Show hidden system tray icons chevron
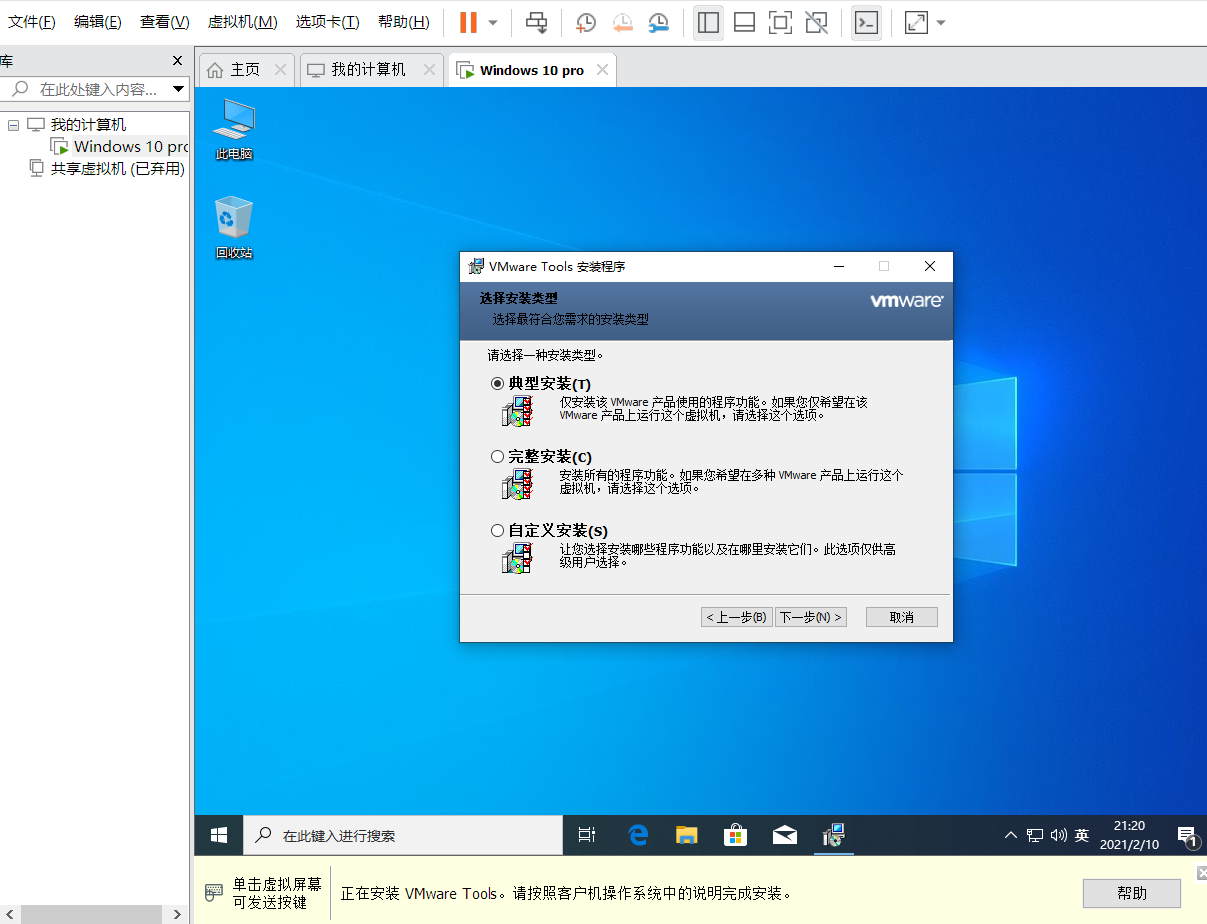Viewport: 1207px width, 924px height. click(x=1011, y=835)
